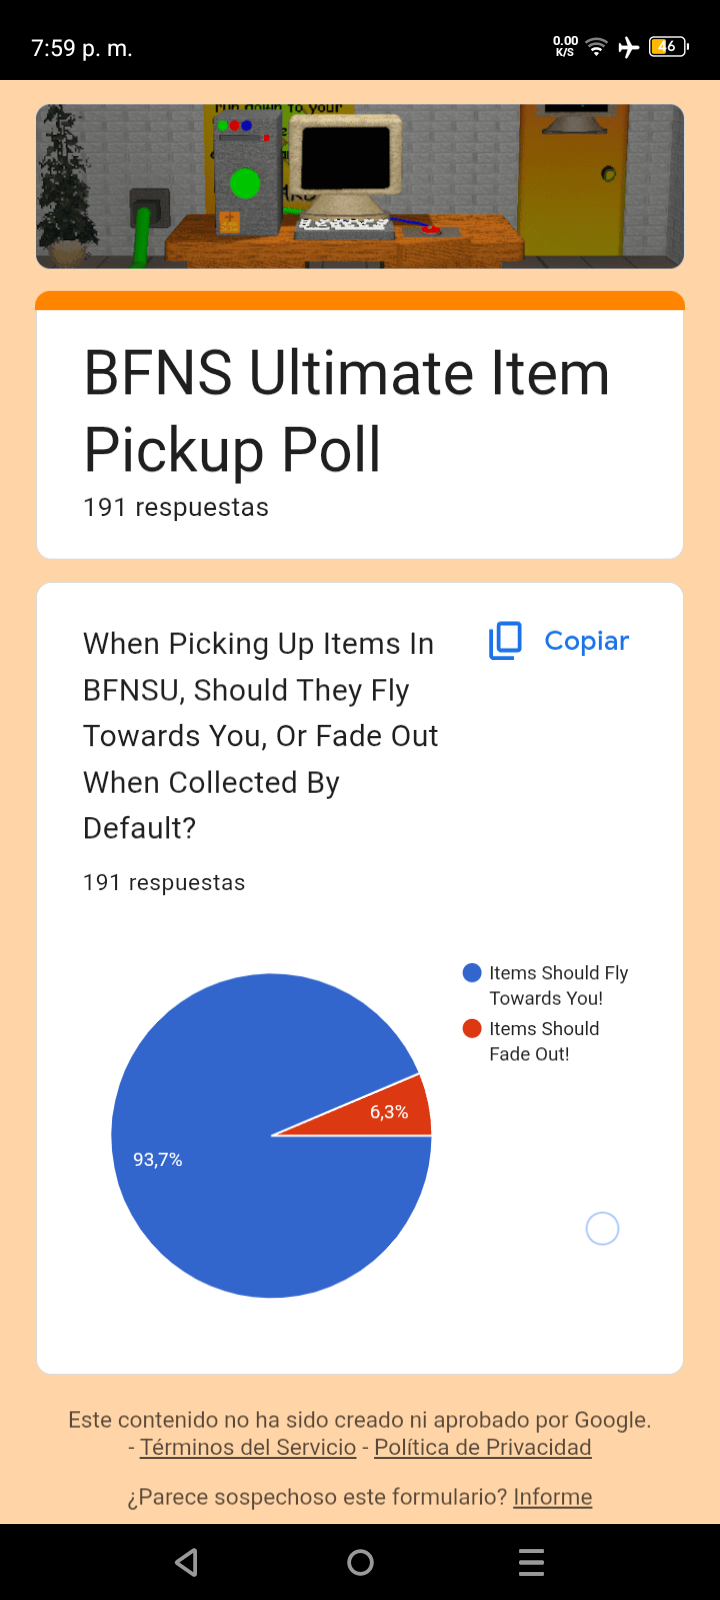Viewport: 720px width, 1600px height.
Task: Tap the BFNS Ultimate Item Pickup Poll title
Action: tap(346, 411)
